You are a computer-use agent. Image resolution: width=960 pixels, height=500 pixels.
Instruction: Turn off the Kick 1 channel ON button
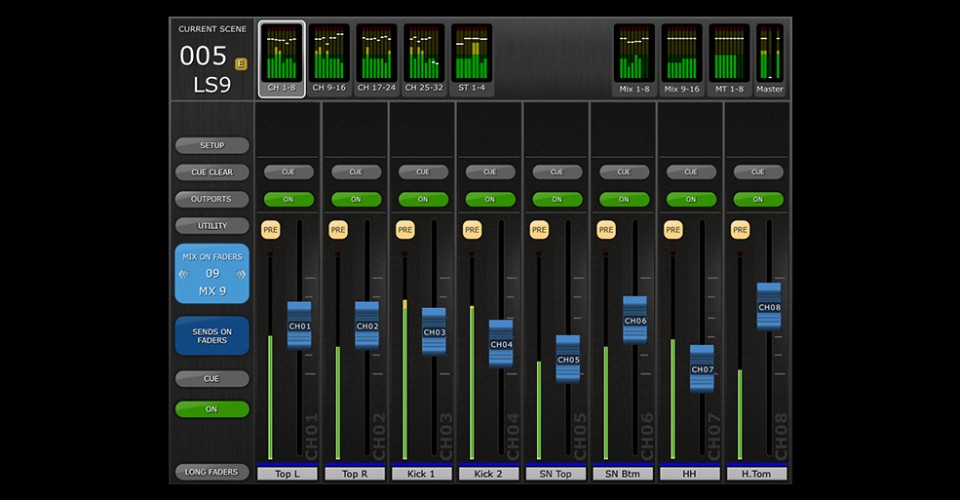point(423,200)
